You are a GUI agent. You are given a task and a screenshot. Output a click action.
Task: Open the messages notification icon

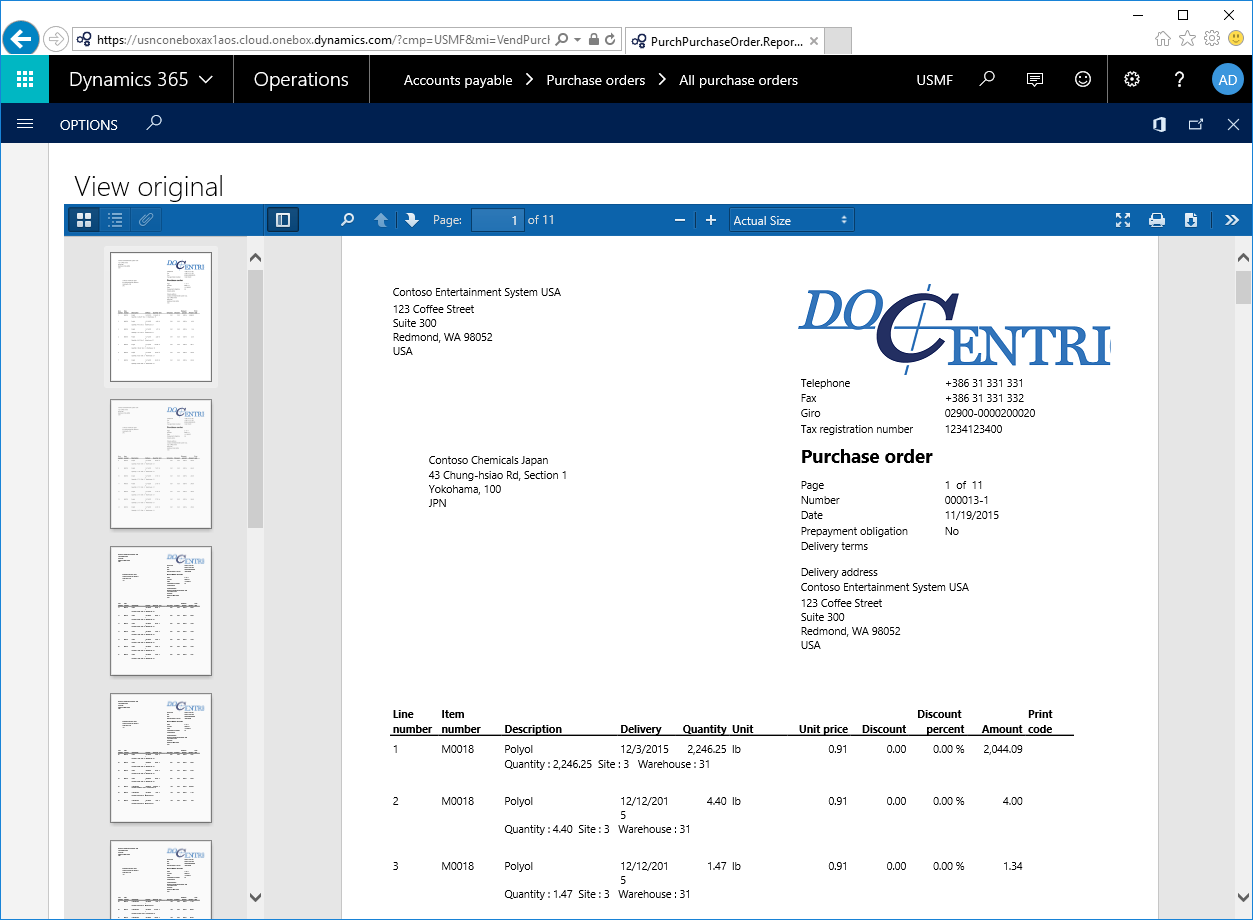pyautogui.click(x=1035, y=79)
